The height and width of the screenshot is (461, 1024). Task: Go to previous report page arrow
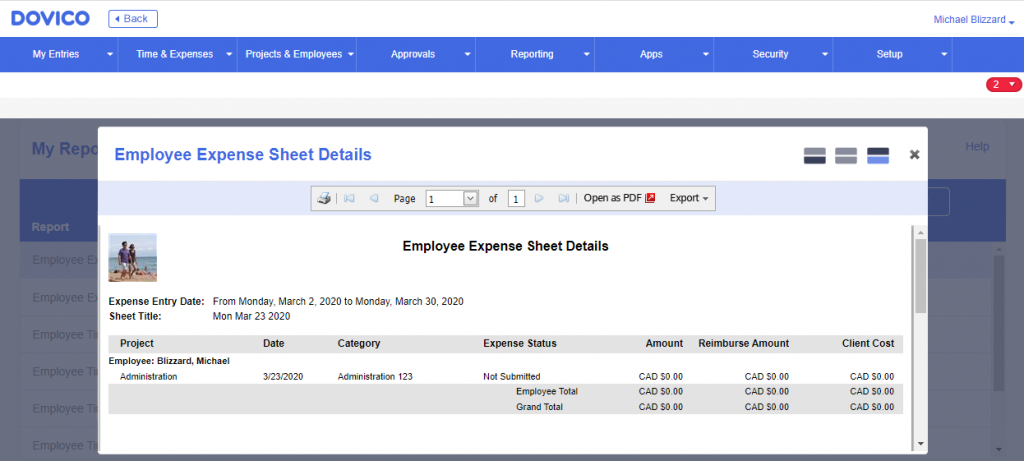(374, 199)
